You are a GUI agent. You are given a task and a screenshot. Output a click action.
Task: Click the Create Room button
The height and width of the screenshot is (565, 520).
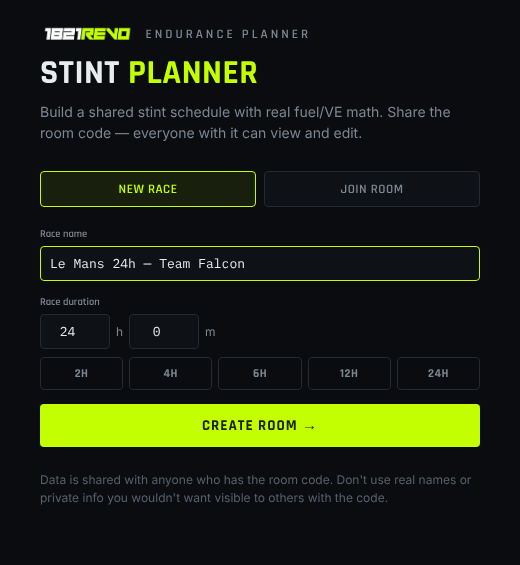click(260, 426)
